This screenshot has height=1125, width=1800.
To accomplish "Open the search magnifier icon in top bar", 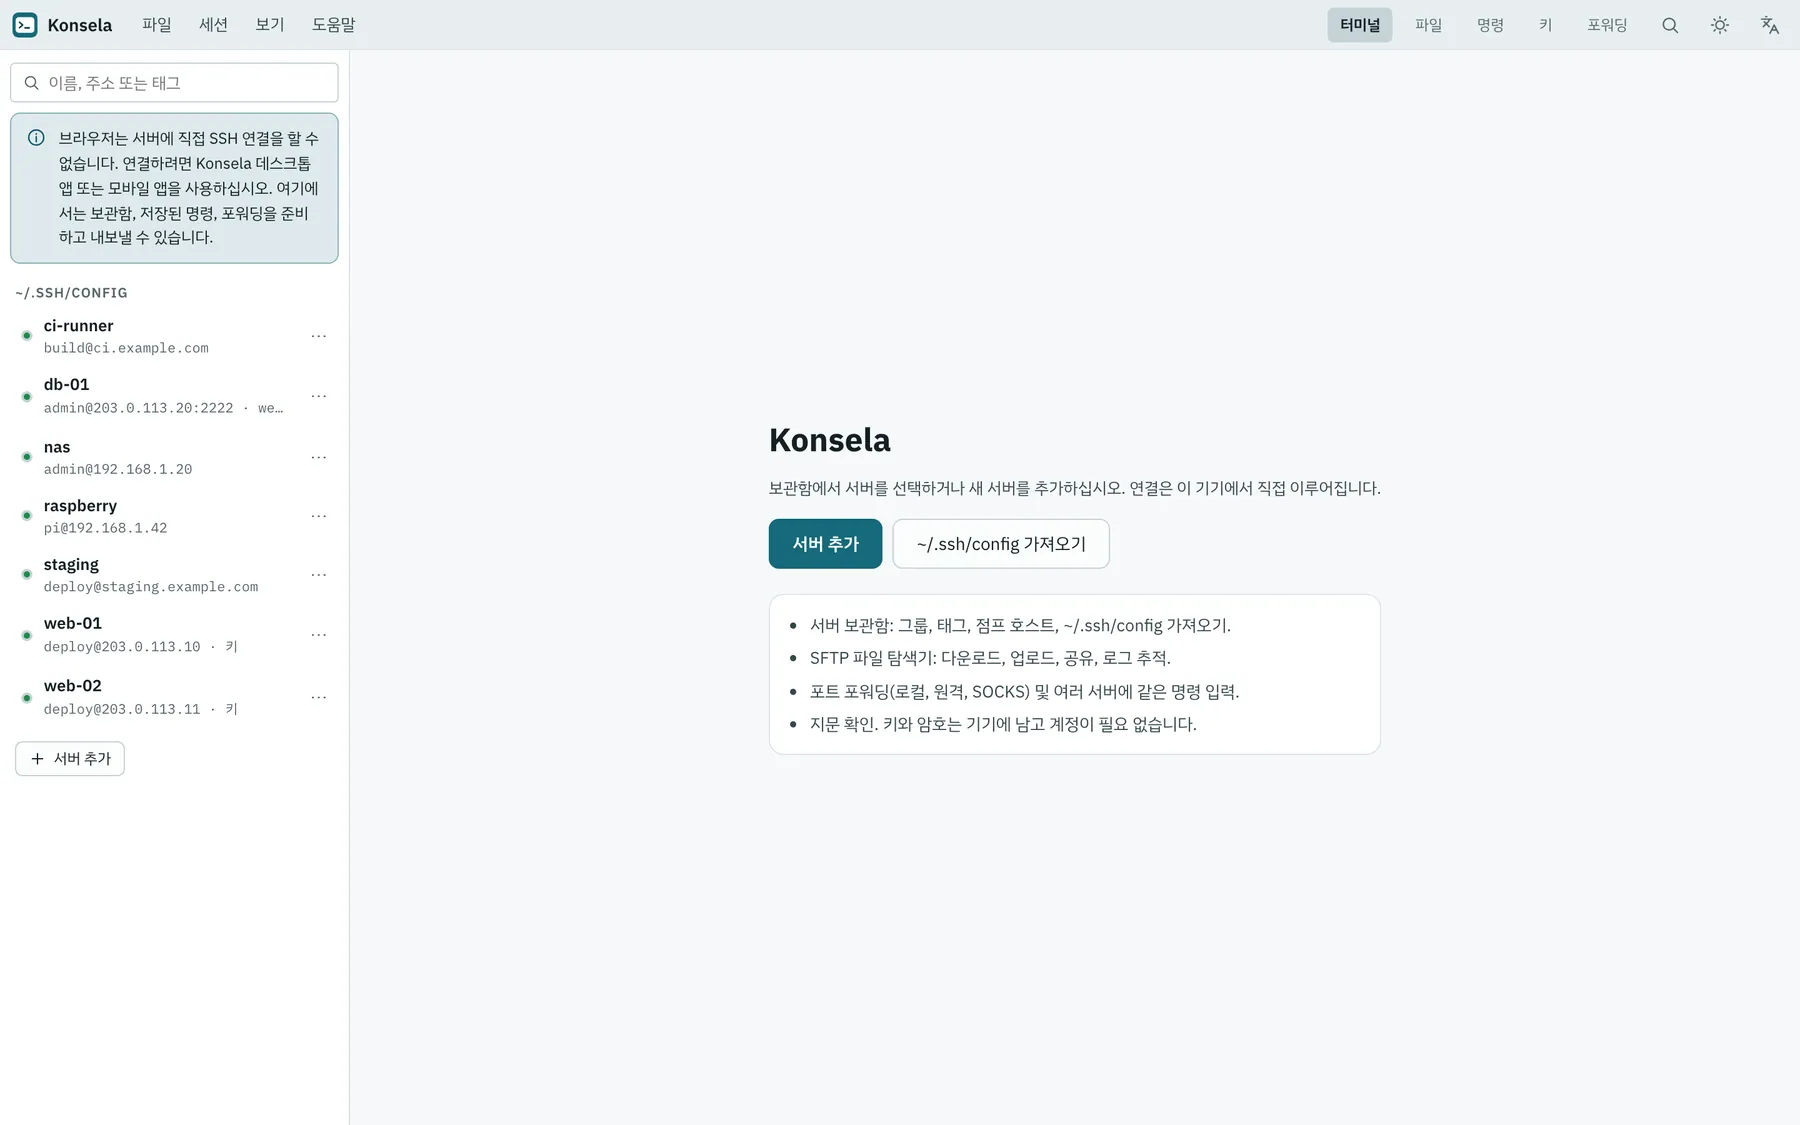I will [1670, 25].
